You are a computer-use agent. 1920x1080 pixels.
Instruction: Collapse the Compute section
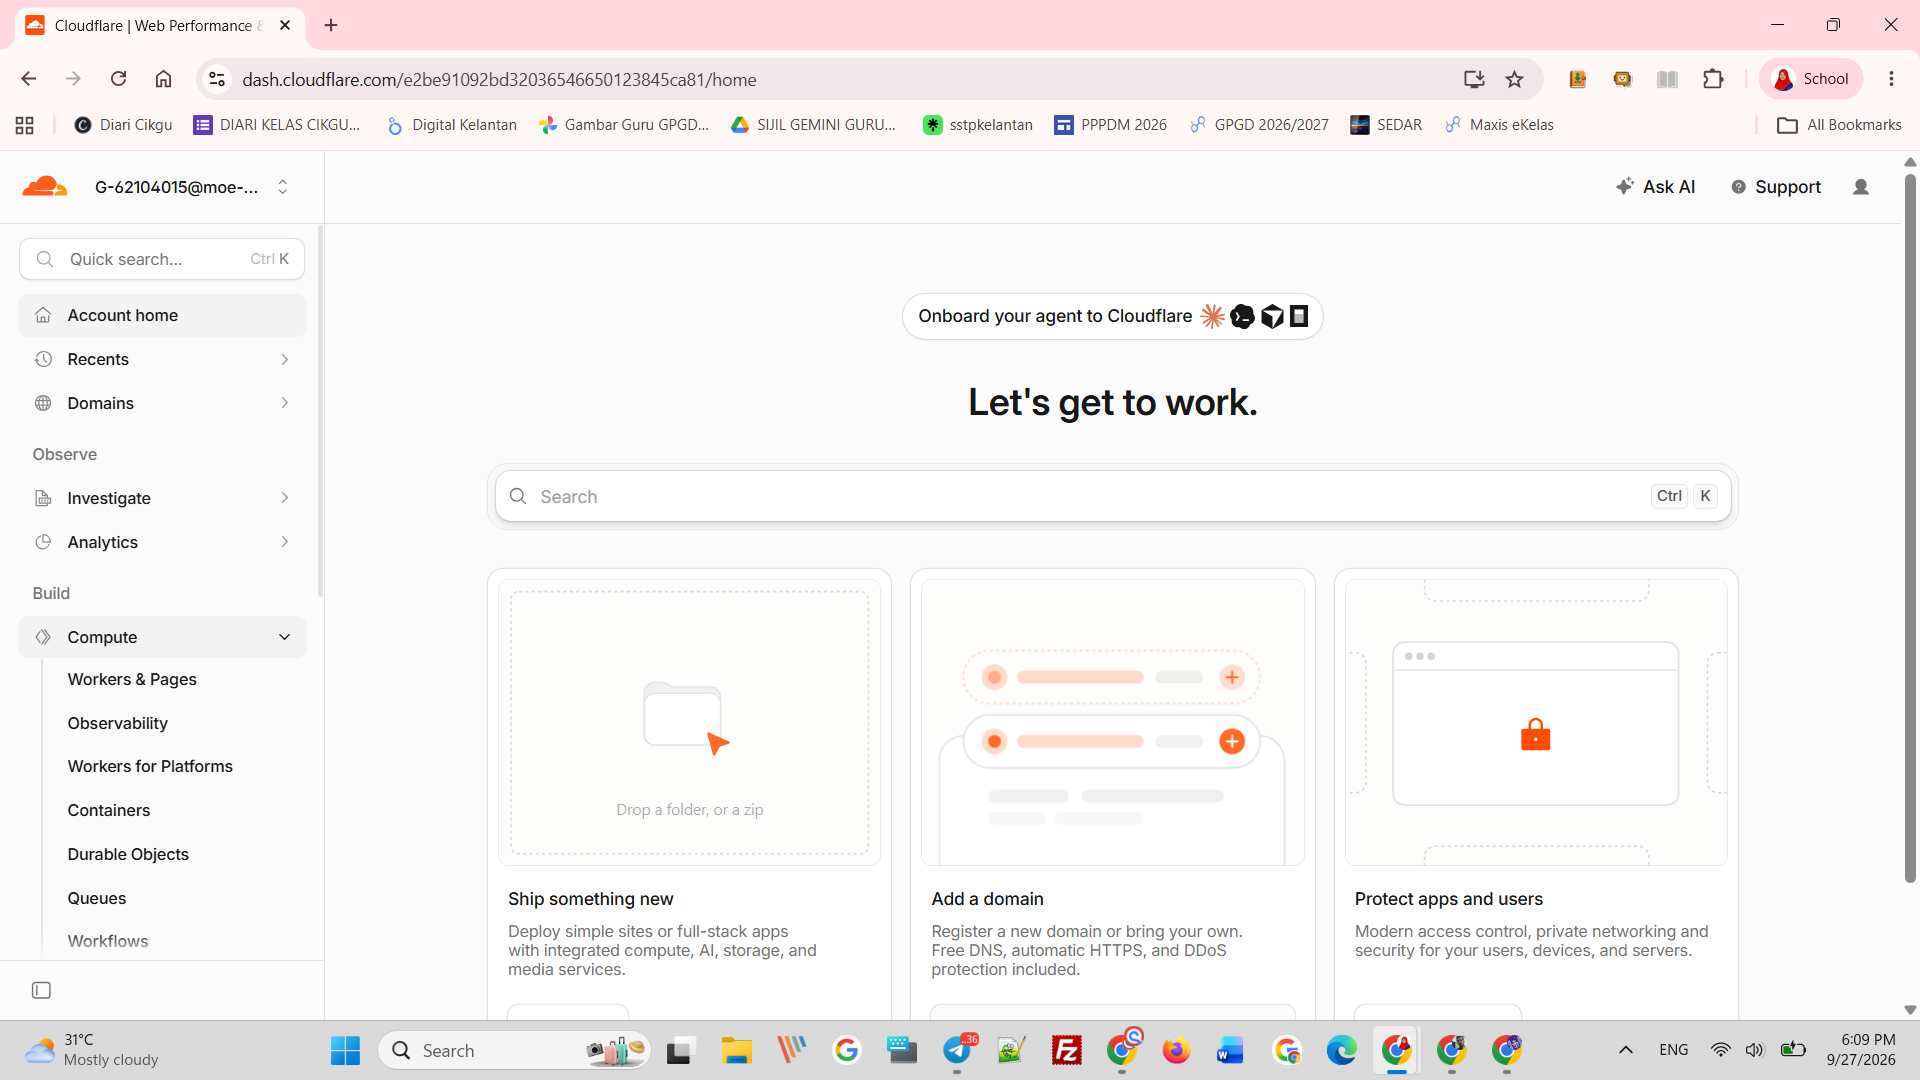pyautogui.click(x=162, y=637)
